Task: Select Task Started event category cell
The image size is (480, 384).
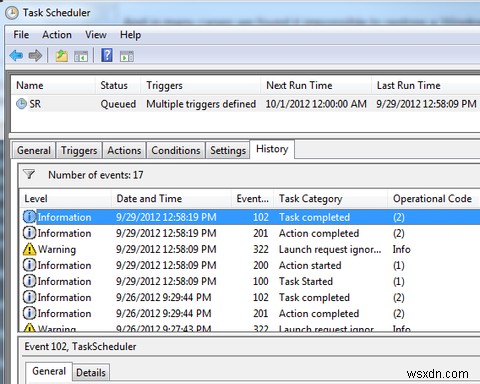Action: point(306,281)
